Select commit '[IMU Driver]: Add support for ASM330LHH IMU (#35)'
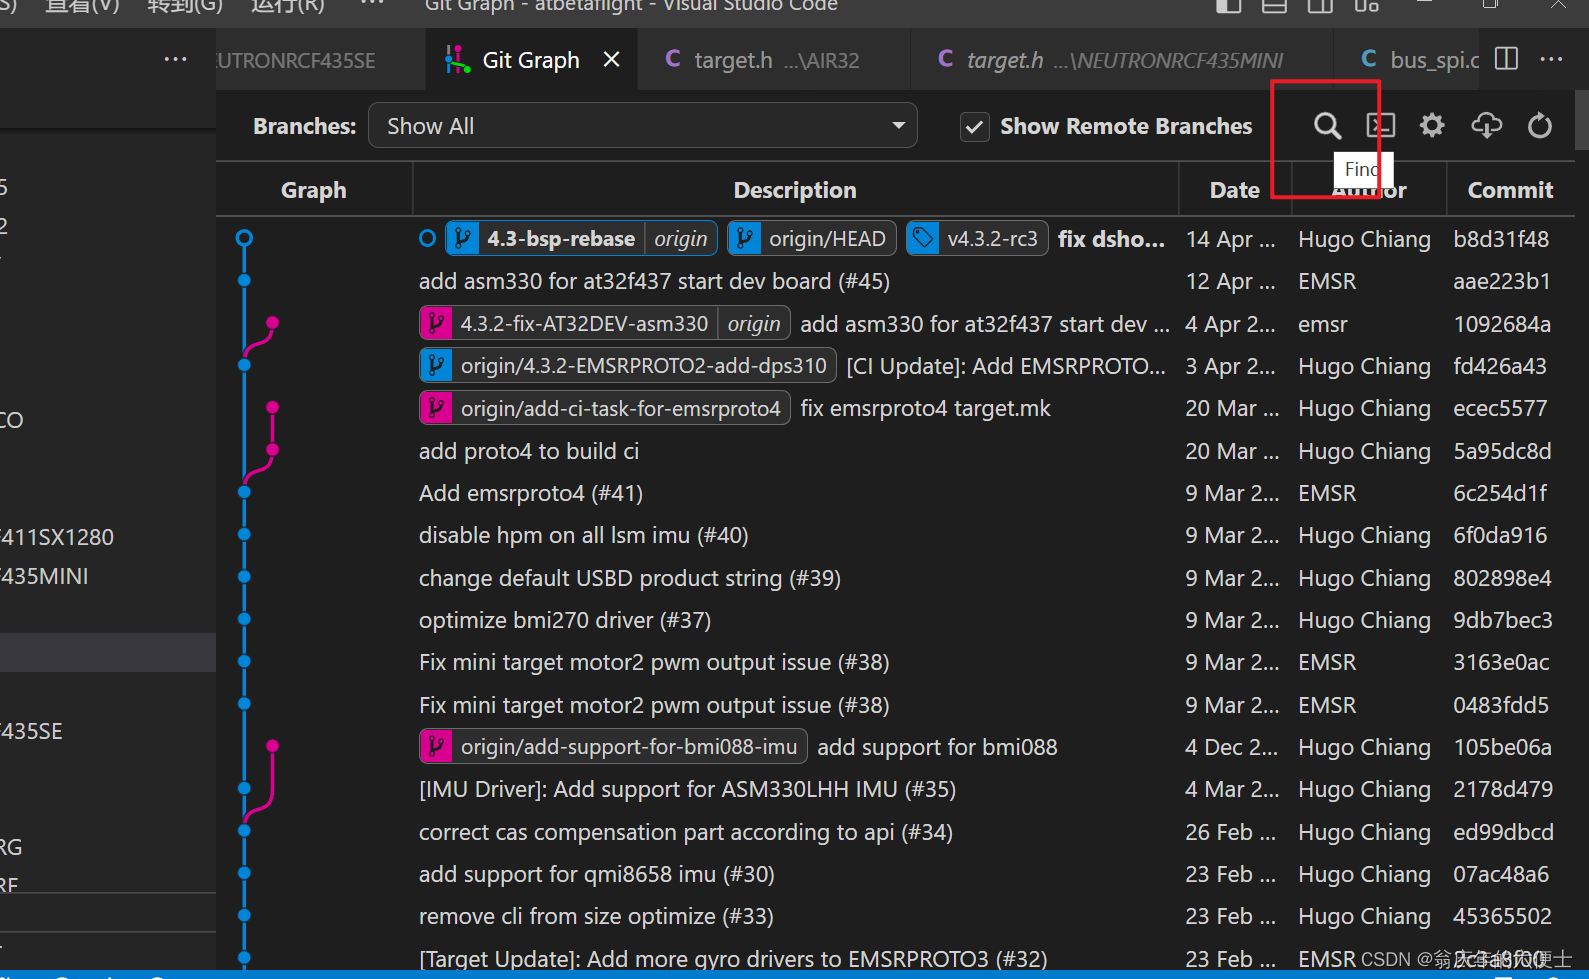The height and width of the screenshot is (979, 1589). (687, 789)
